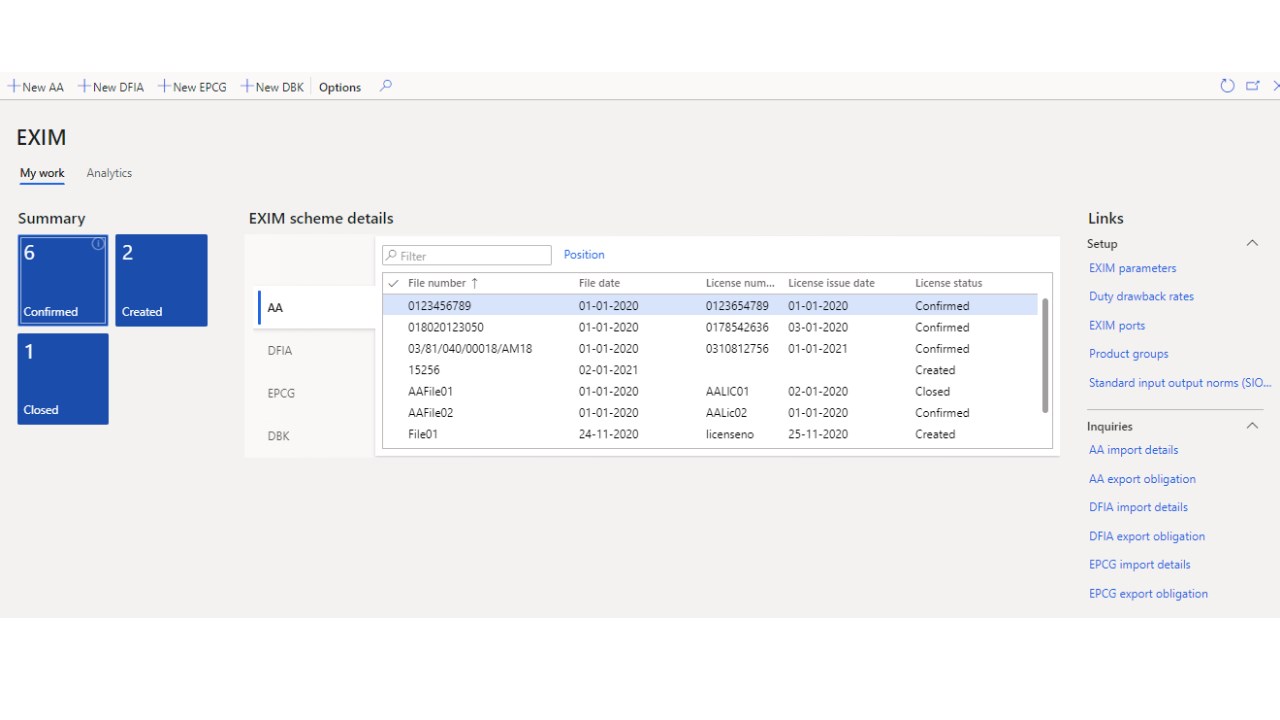
Task: Open the Duty drawback rates link
Action: click(1141, 297)
